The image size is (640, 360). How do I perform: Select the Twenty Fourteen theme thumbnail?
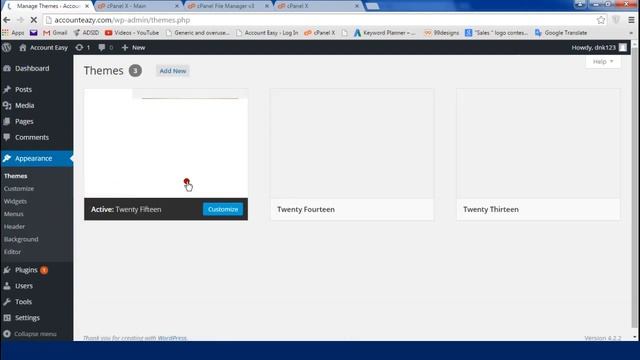[x=352, y=144]
